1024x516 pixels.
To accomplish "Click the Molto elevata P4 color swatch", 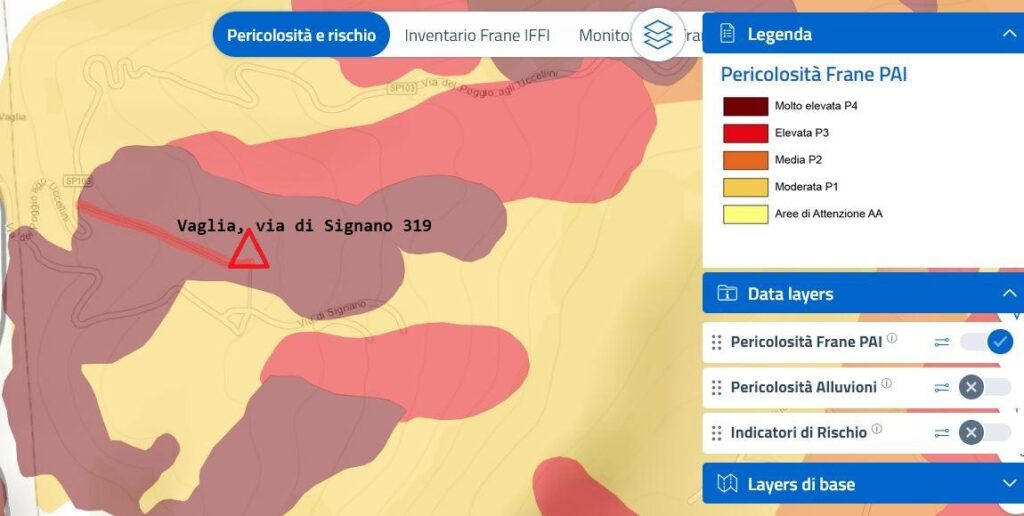I will coord(745,106).
